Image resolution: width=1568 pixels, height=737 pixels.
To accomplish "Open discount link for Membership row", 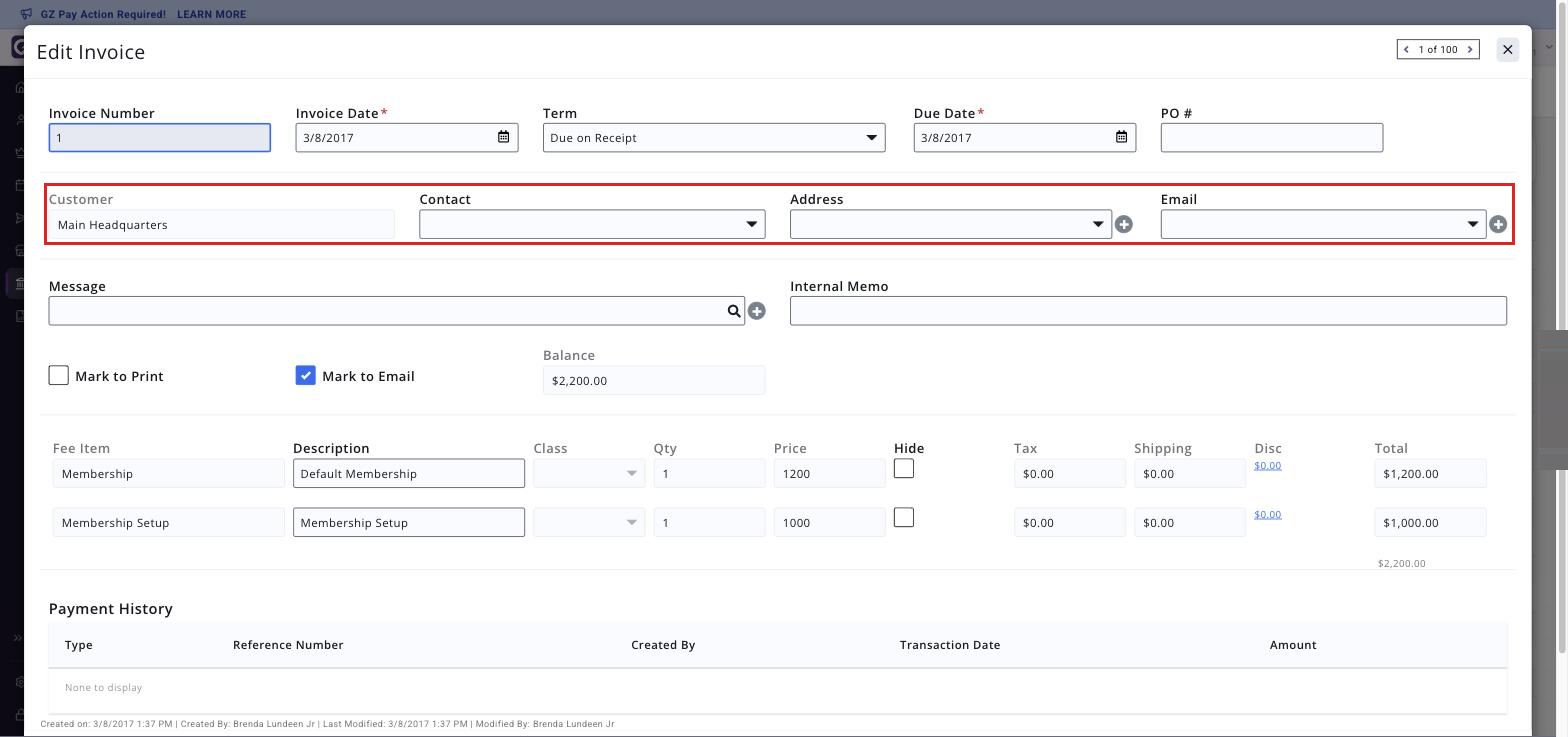I will (1267, 465).
